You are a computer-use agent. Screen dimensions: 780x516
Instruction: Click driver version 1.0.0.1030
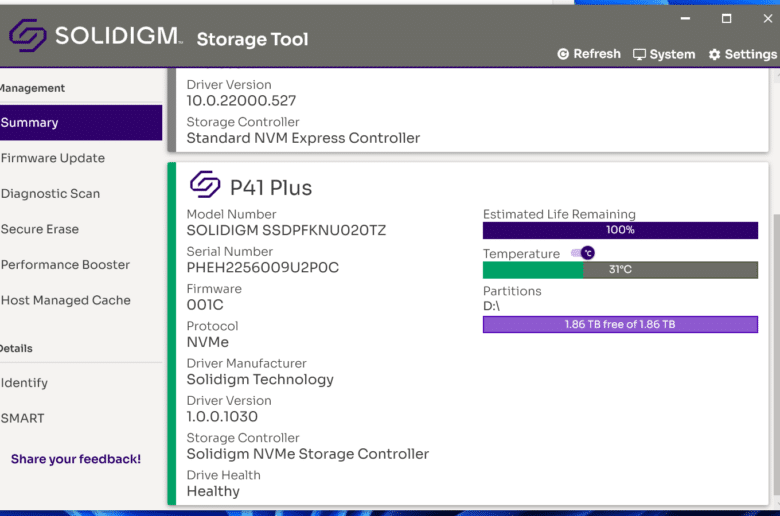[222, 416]
